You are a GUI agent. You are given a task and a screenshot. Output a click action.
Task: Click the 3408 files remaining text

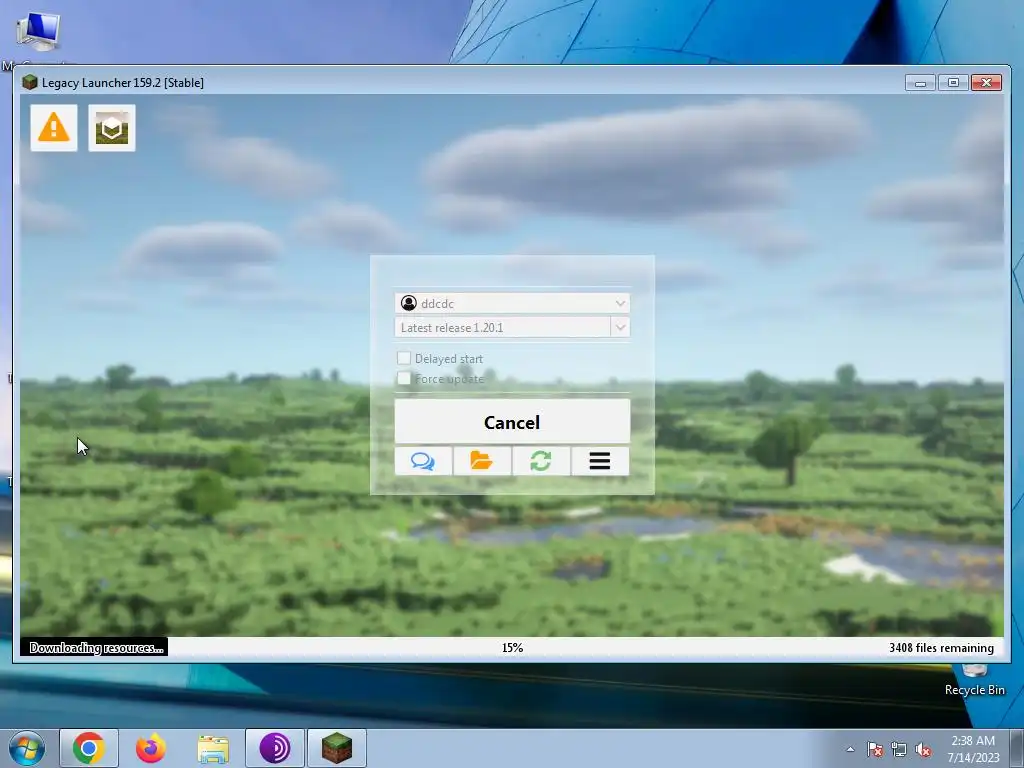pos(941,647)
